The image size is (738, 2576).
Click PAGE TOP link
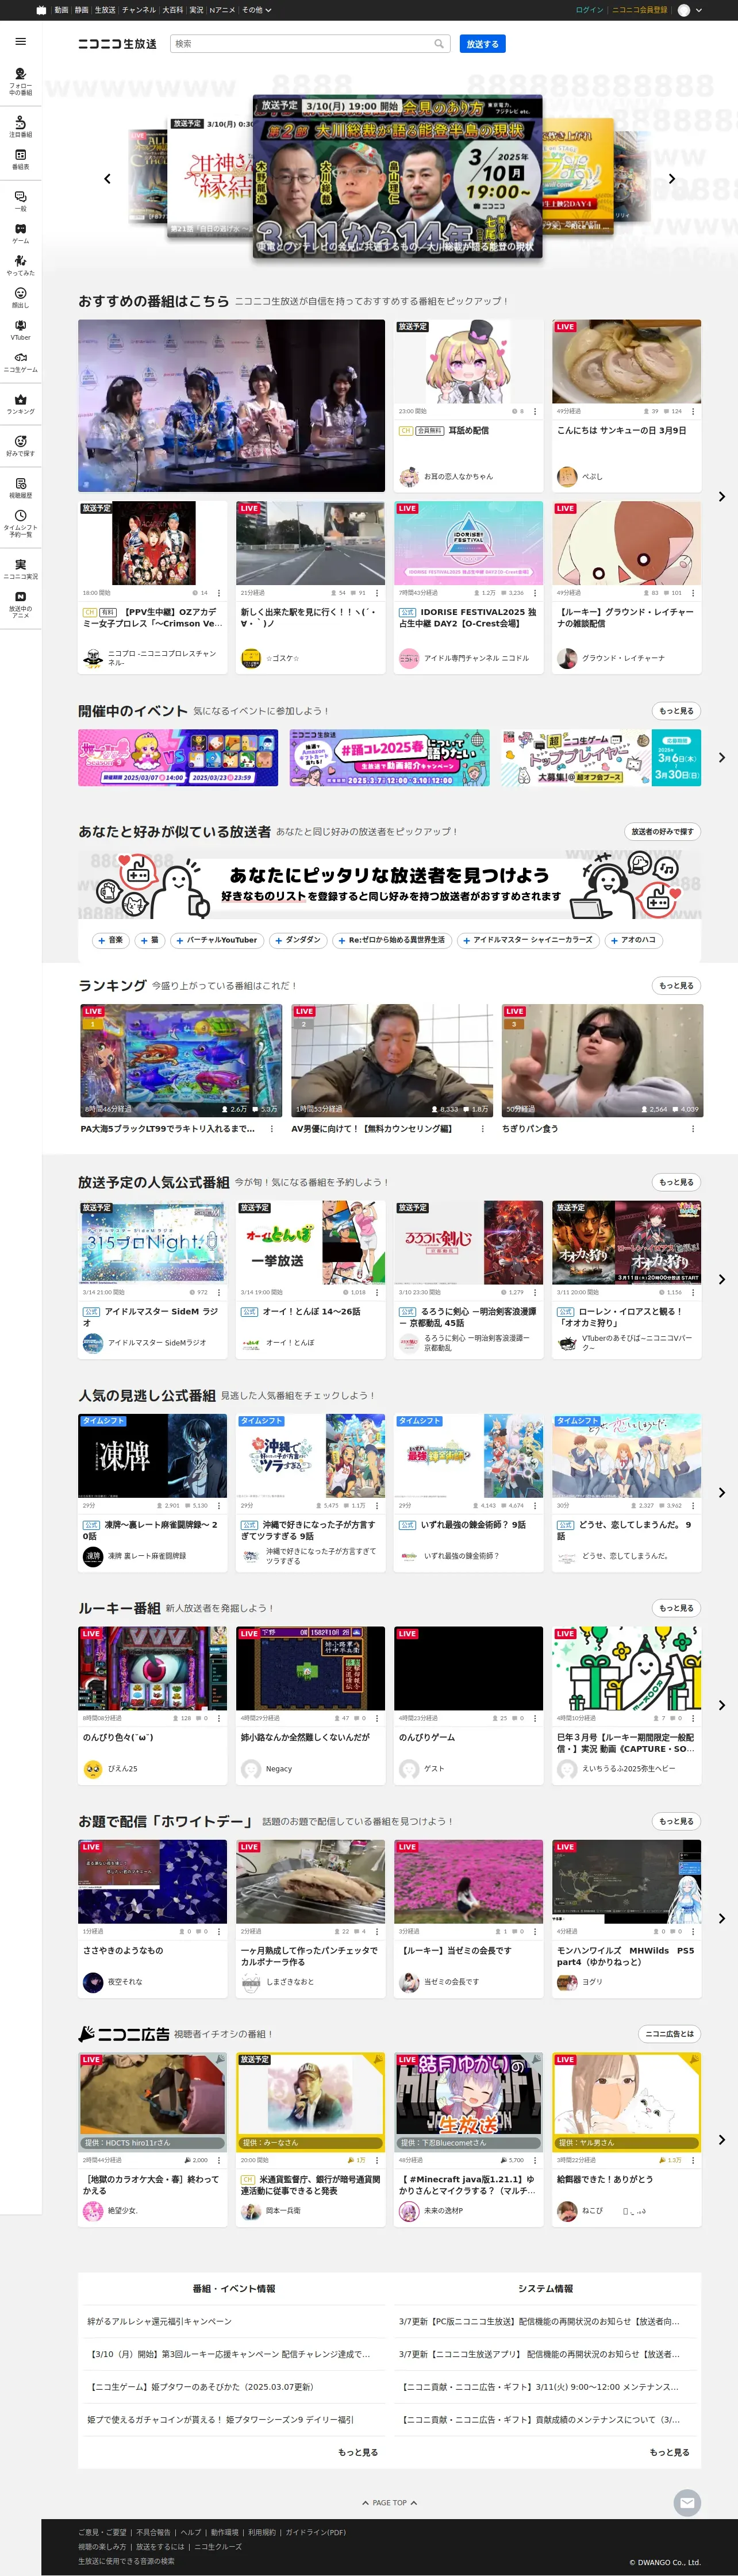pos(389,2502)
